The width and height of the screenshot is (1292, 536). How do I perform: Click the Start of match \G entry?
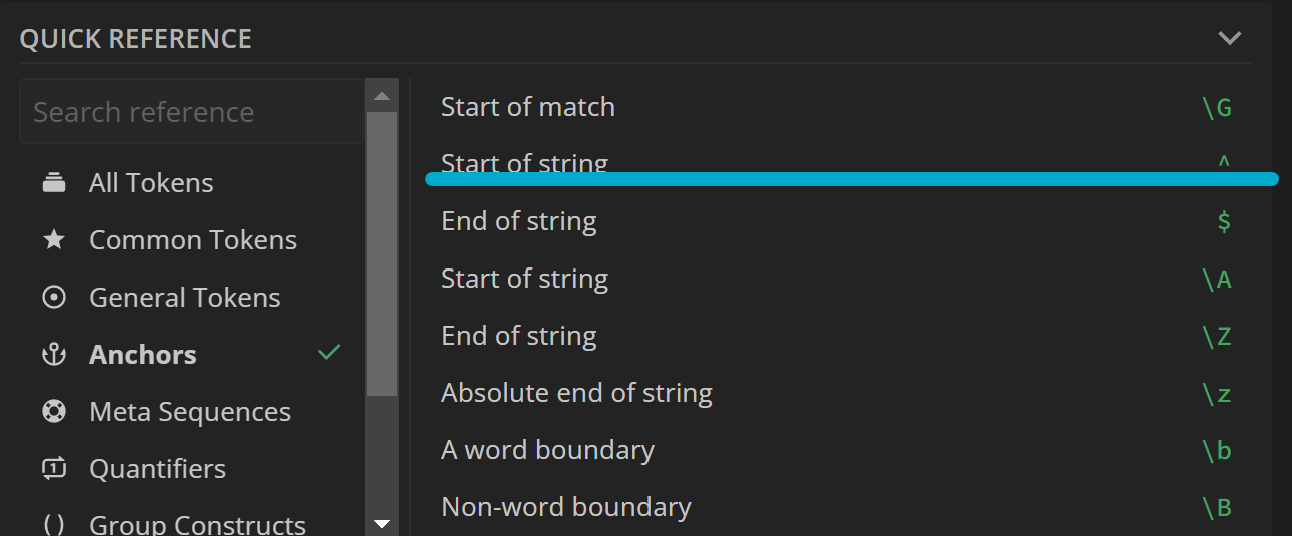836,107
